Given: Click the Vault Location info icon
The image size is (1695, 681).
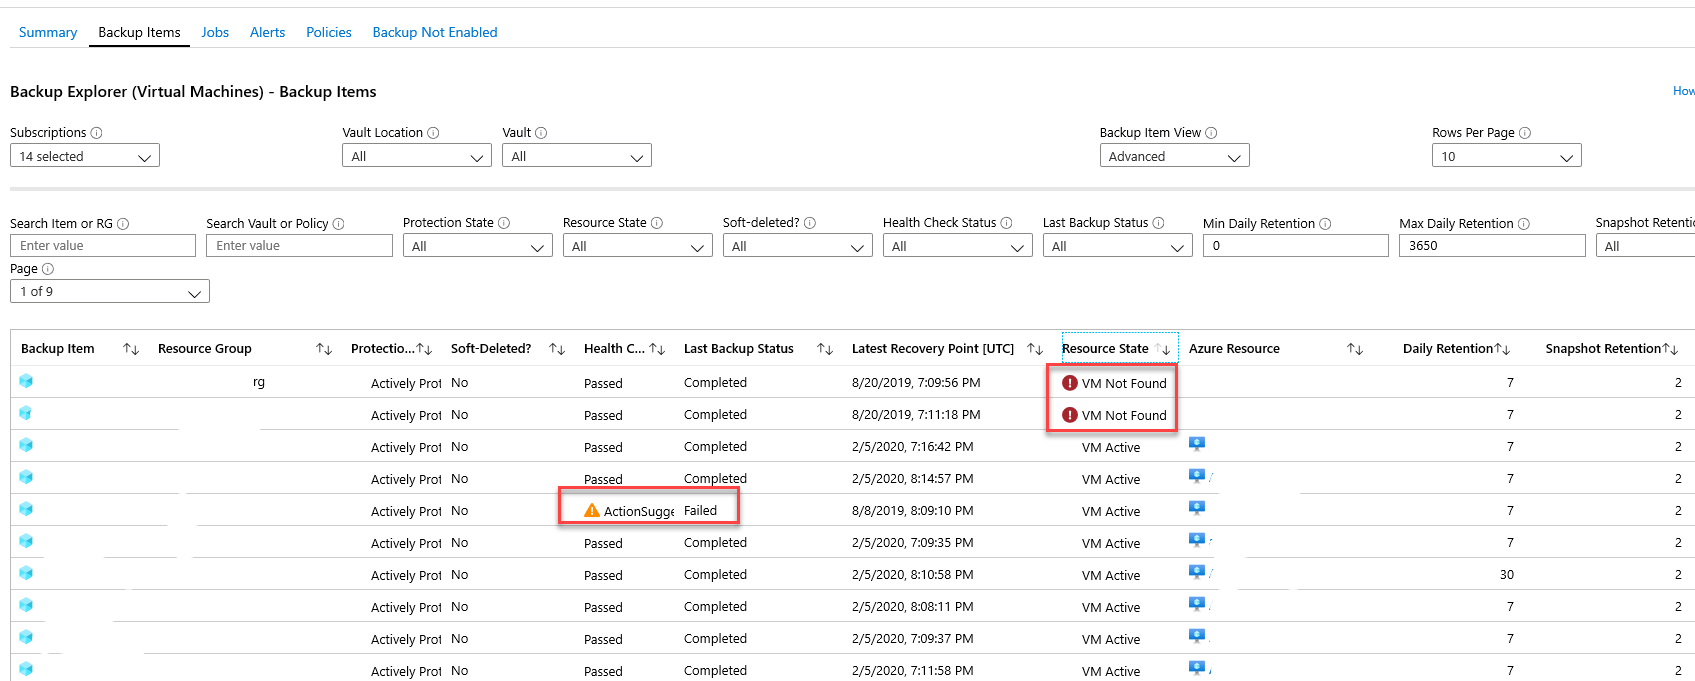Looking at the screenshot, I should pos(434,133).
